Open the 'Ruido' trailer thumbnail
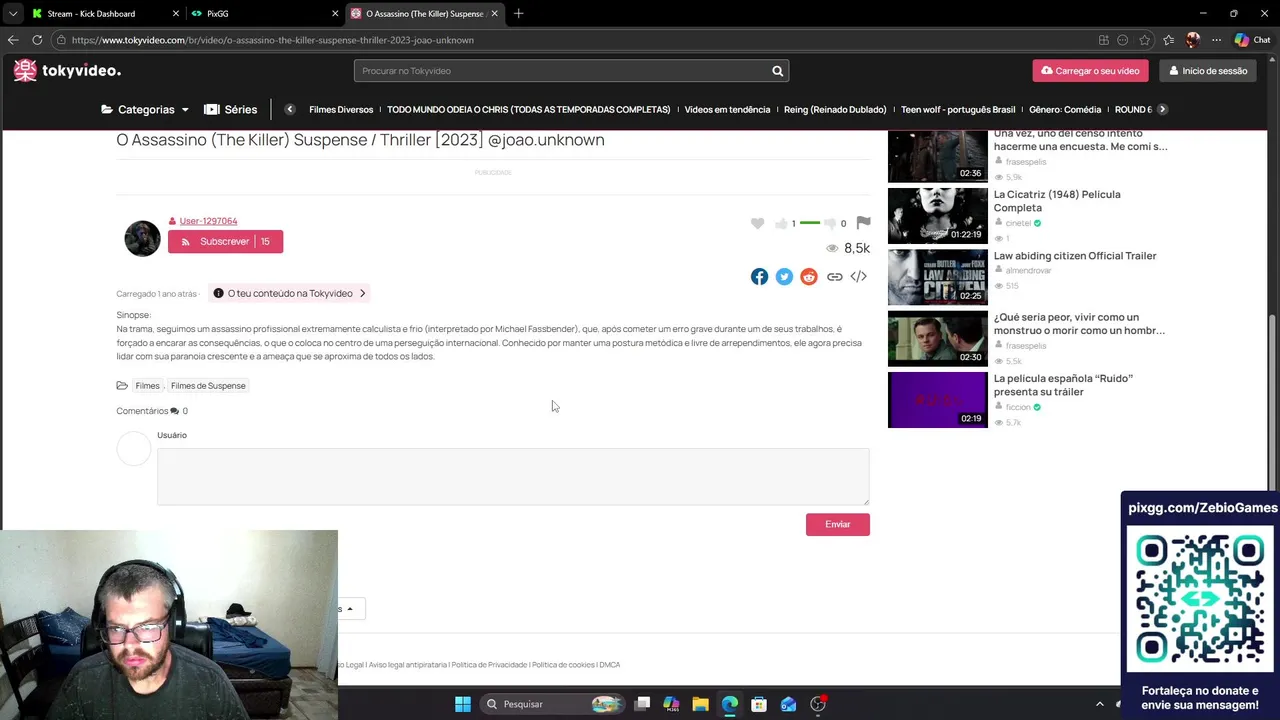The height and width of the screenshot is (720, 1280). 937,400
